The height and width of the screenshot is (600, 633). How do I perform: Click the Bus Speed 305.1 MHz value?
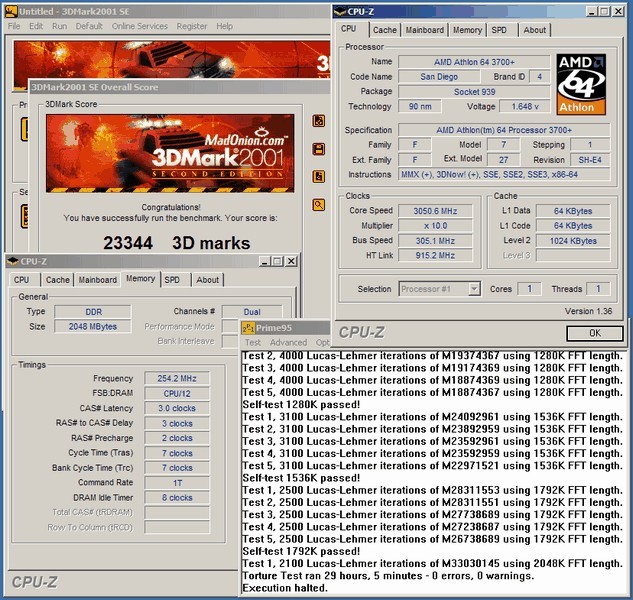[x=435, y=241]
